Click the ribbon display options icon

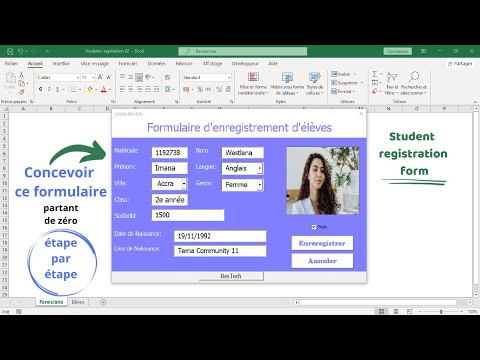(x=423, y=51)
